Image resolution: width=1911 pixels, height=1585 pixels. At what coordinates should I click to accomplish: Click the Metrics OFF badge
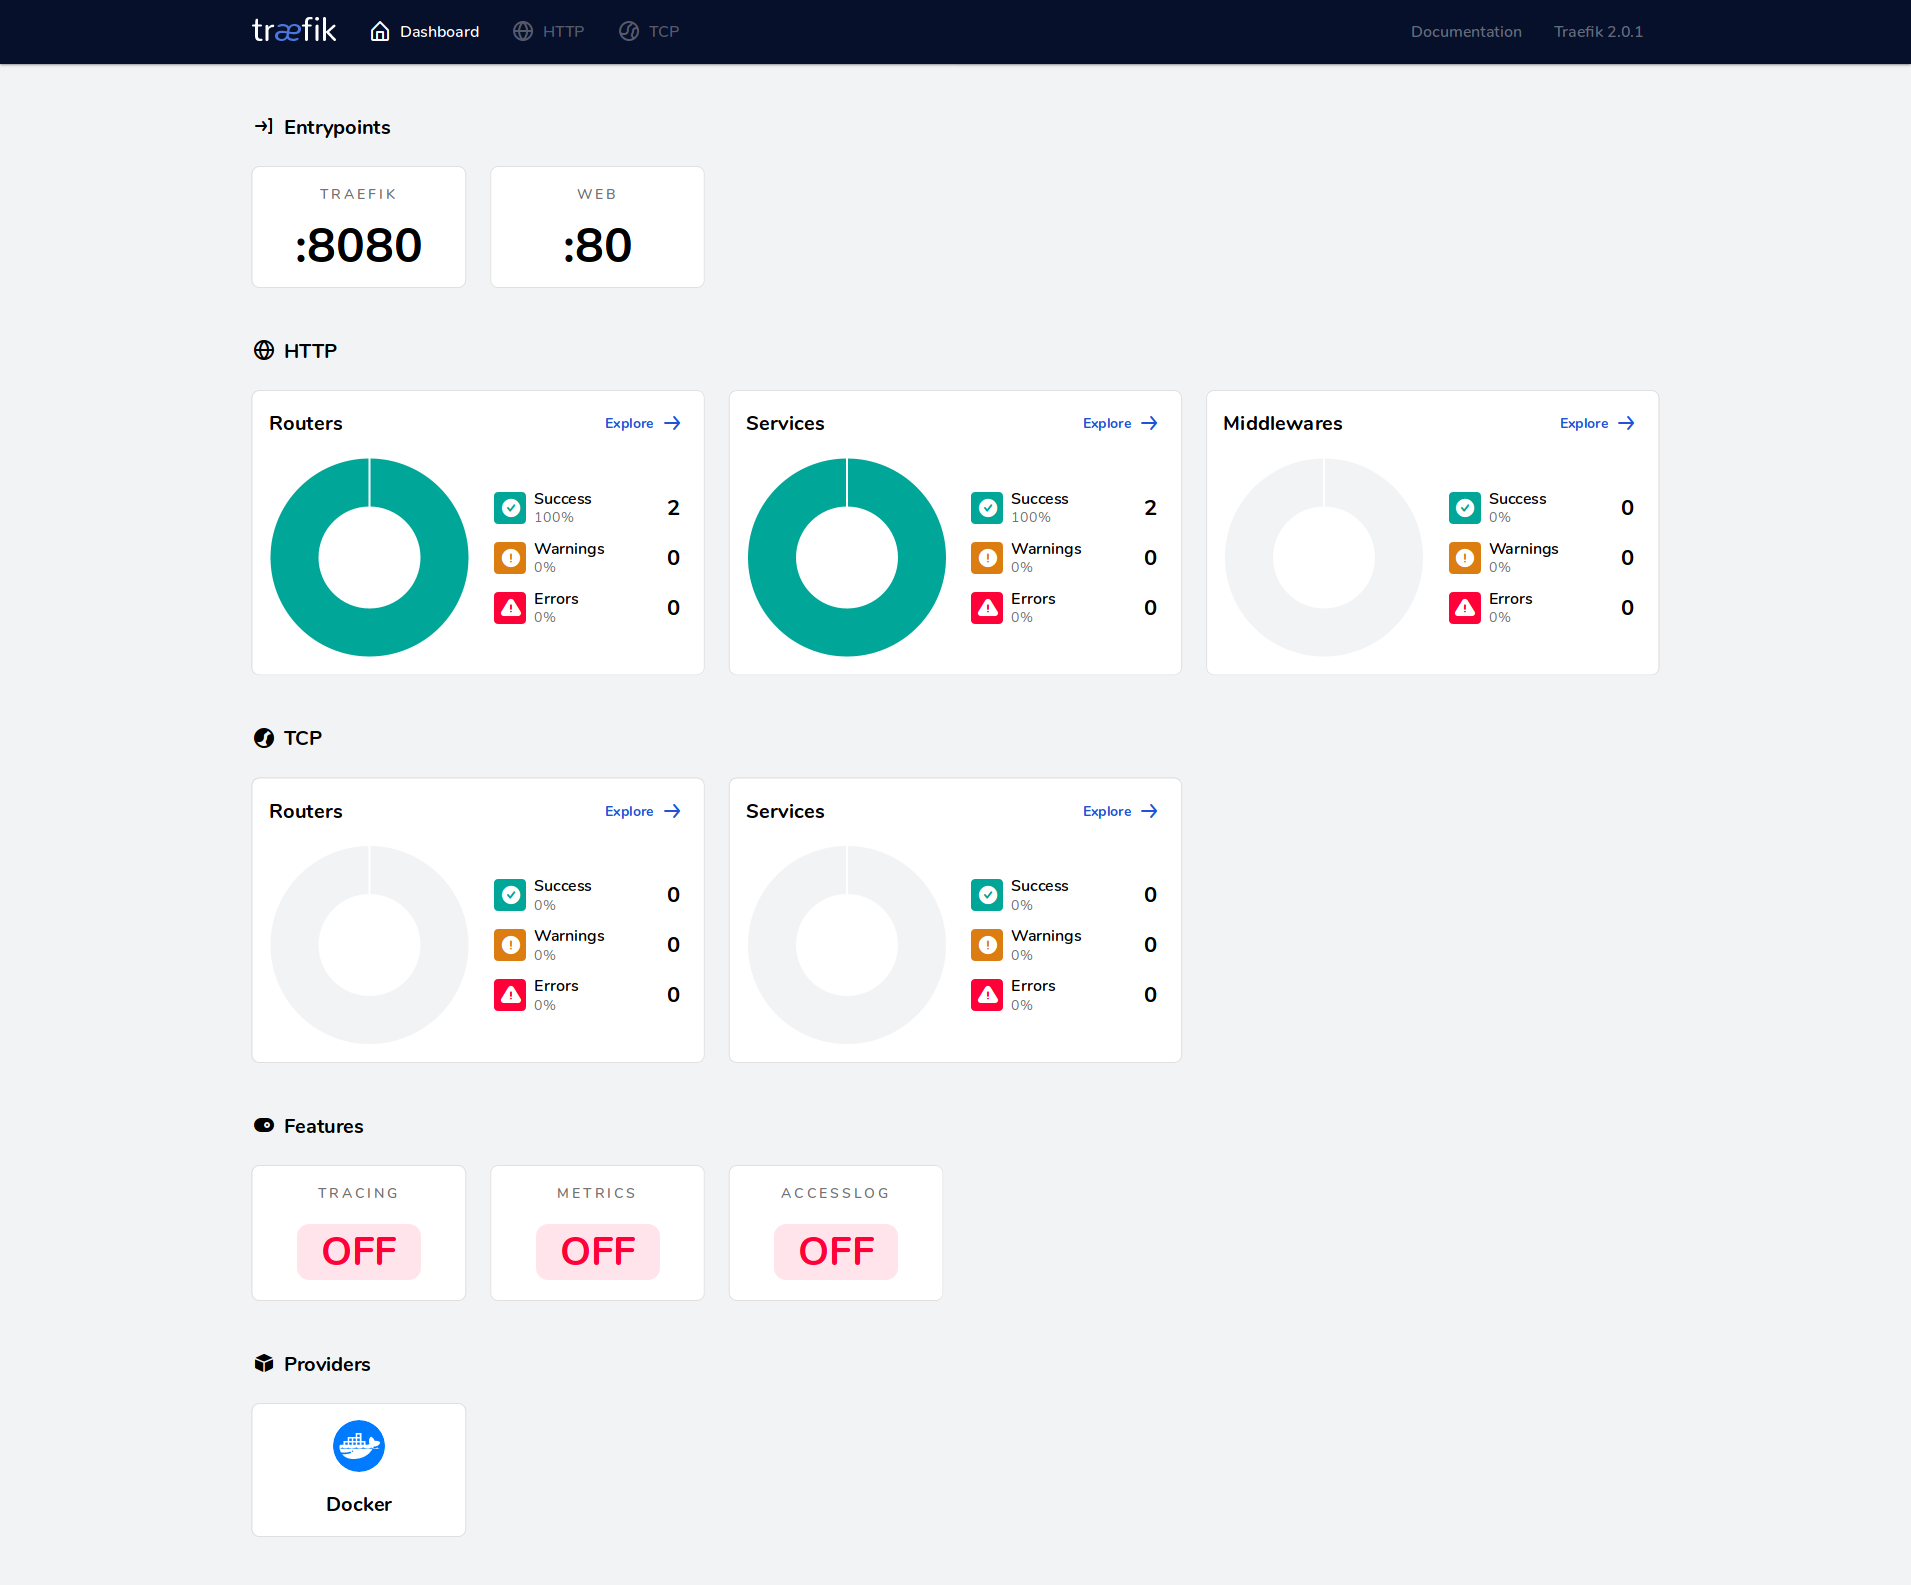click(x=598, y=1251)
